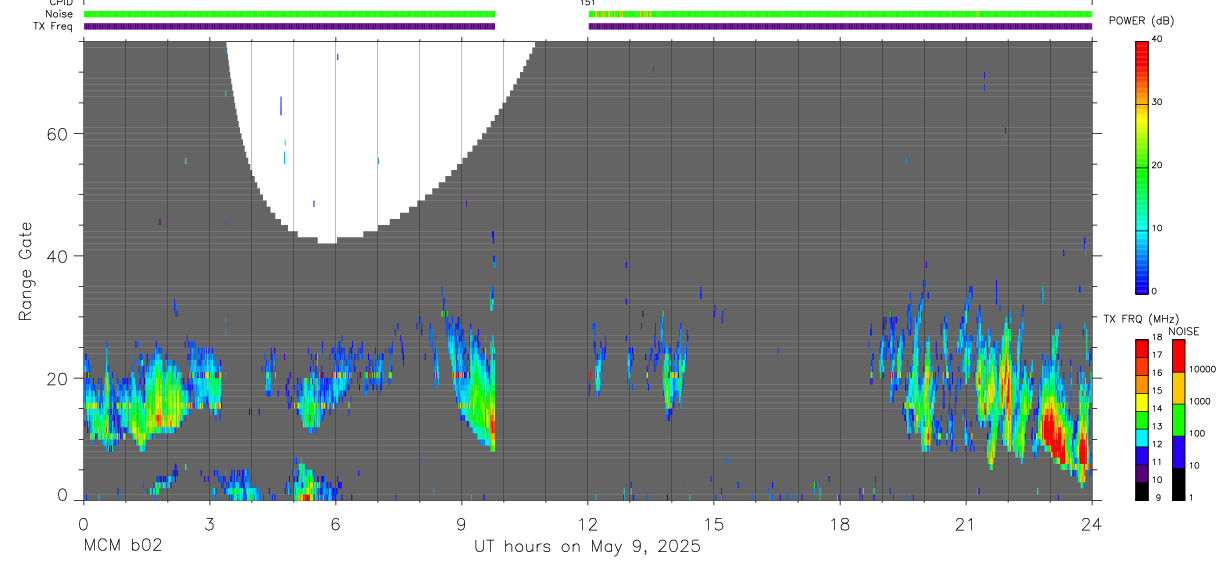Pick the yellow swatch in NOISE legend
Screen dimensions: 1228x567
(1179, 388)
